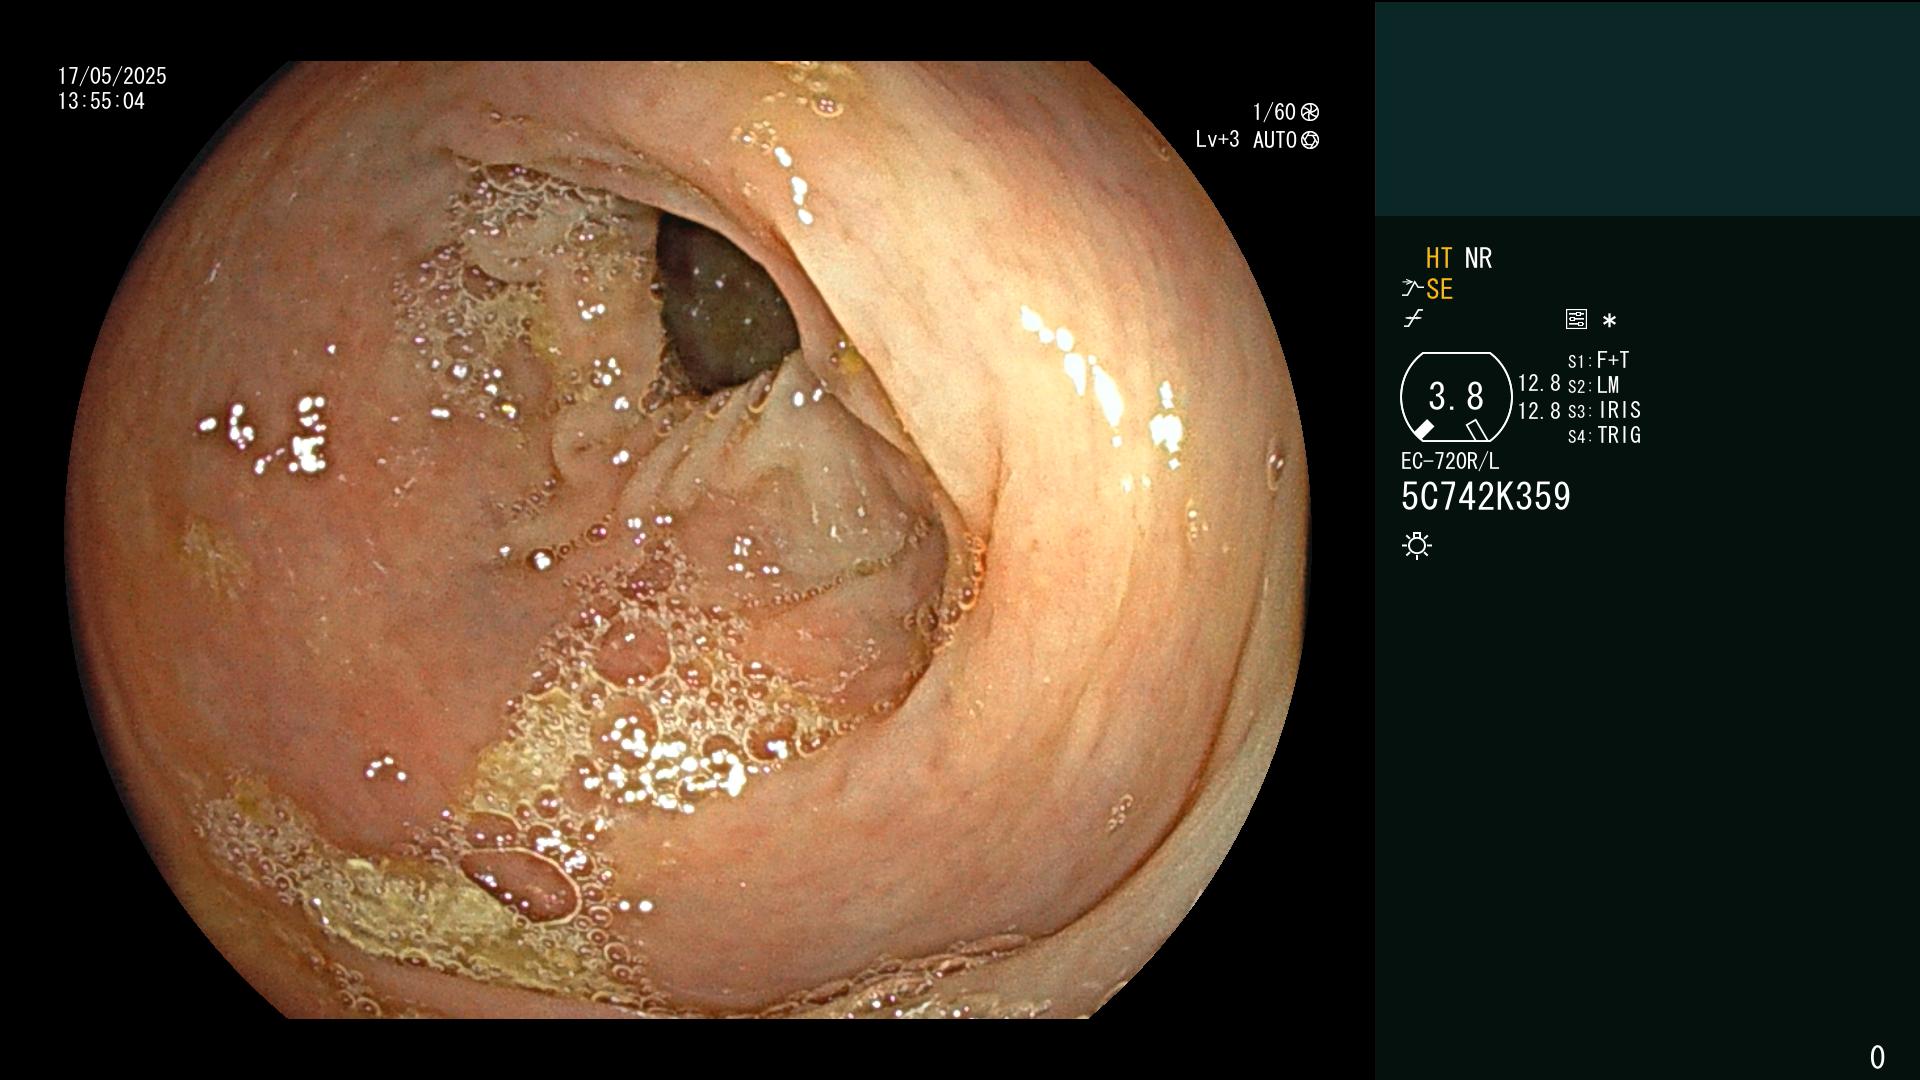Click the serial number 5C742K359
1920x1080 pixels.
coord(1486,497)
